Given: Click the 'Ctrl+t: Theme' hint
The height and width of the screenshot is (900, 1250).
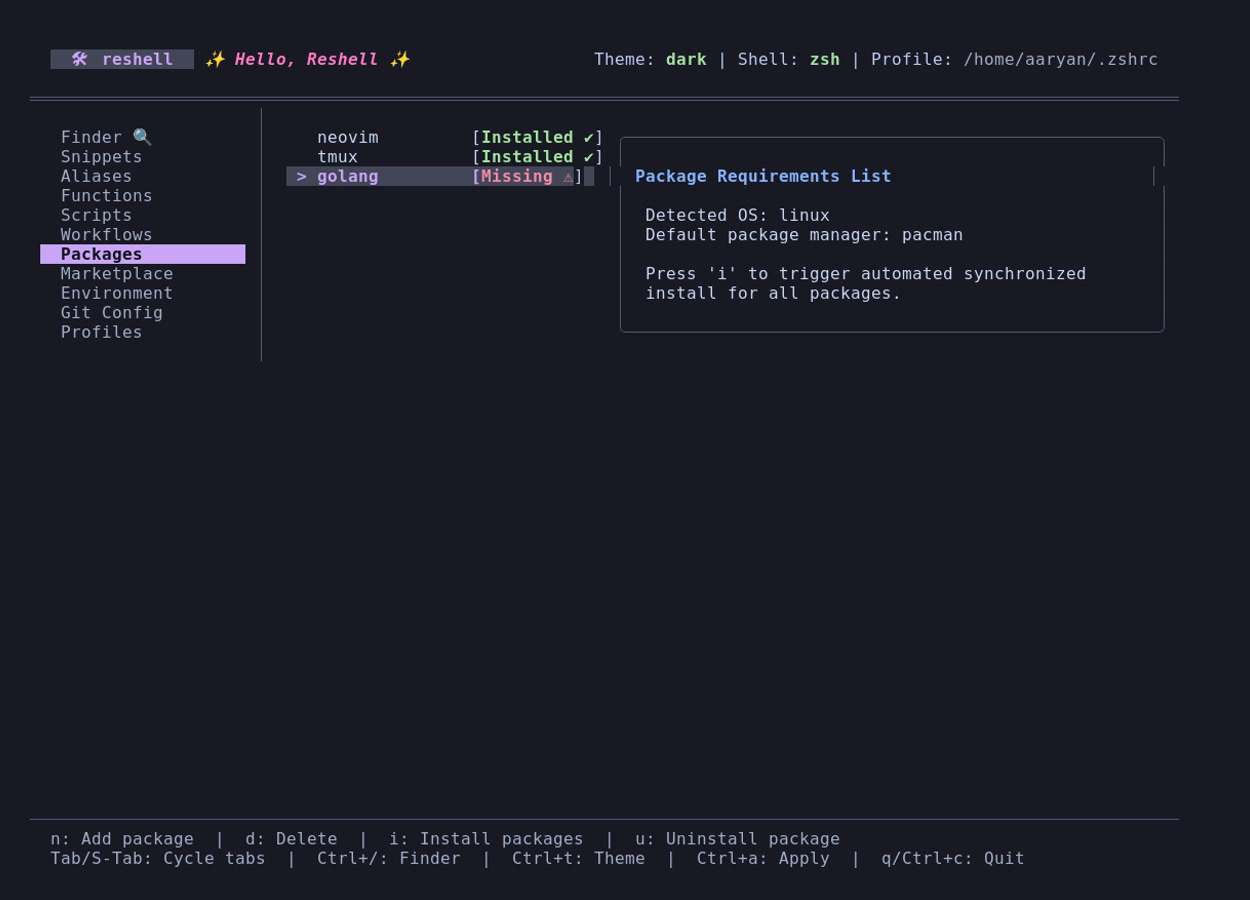Looking at the screenshot, I should tap(578, 858).
